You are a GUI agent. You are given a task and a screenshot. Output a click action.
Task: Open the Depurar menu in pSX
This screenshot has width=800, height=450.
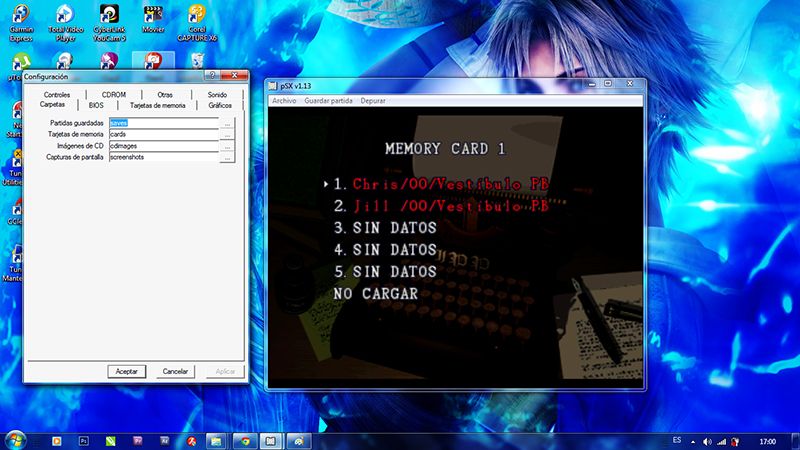tap(373, 101)
